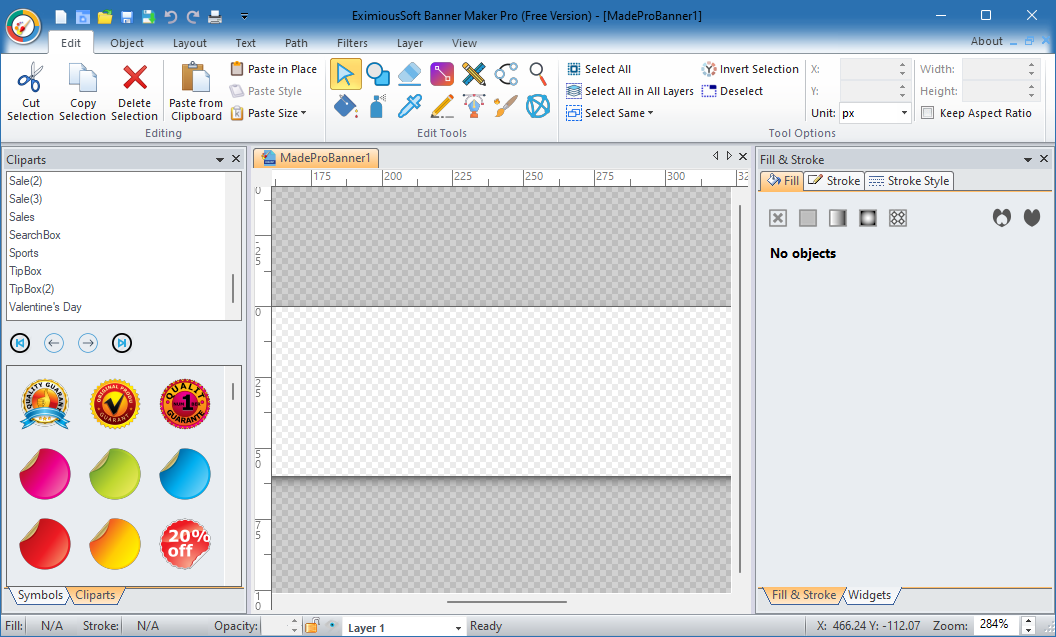Viewport: 1056px width, 637px height.
Task: Select the Spray can tool
Action: point(378,105)
